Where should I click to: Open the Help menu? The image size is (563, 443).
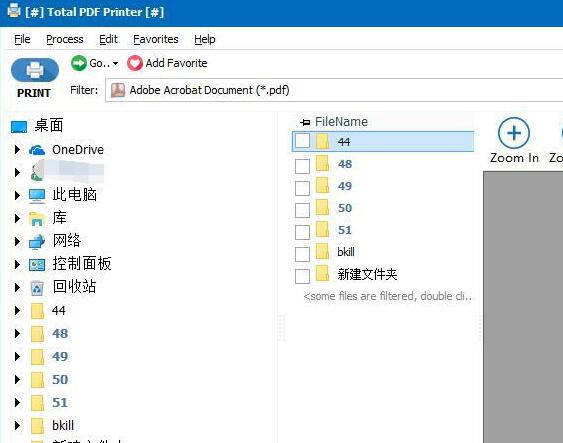[x=205, y=39]
